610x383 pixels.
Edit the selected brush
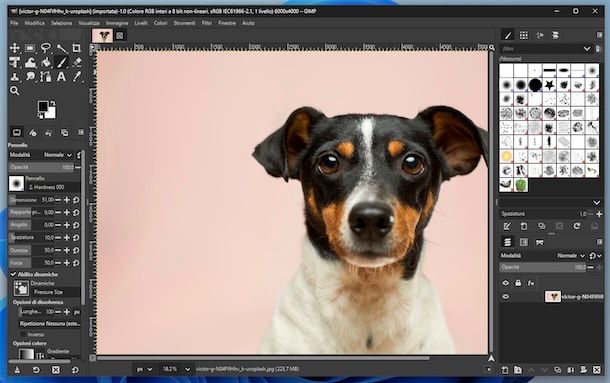point(507,226)
